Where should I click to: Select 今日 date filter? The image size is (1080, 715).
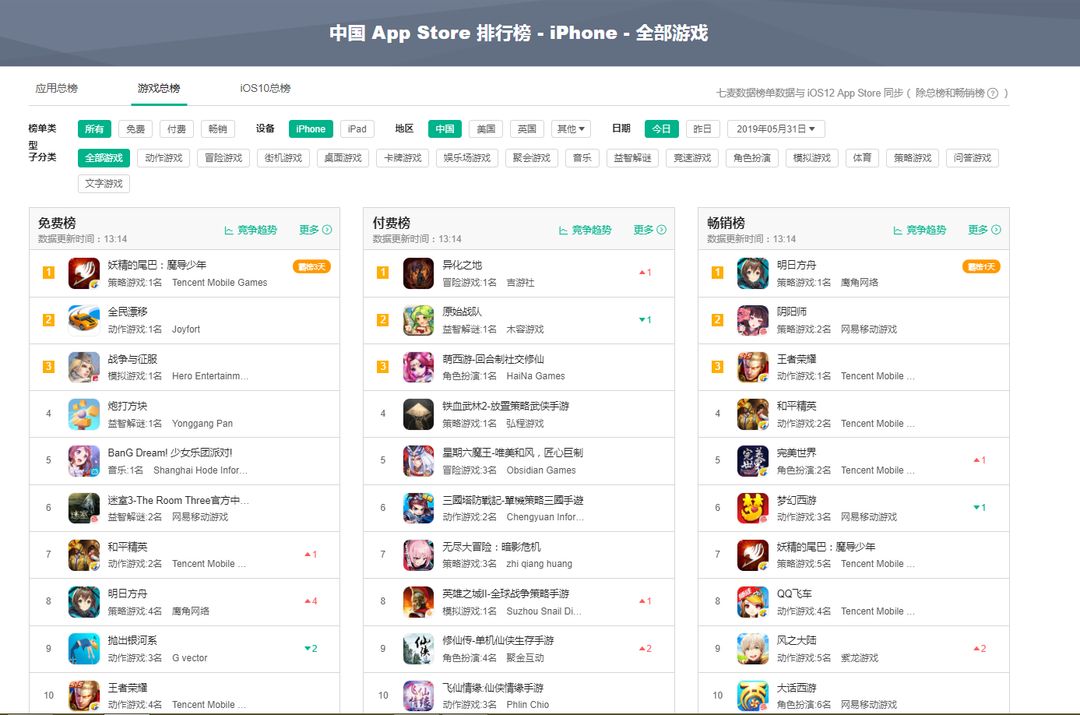point(662,129)
